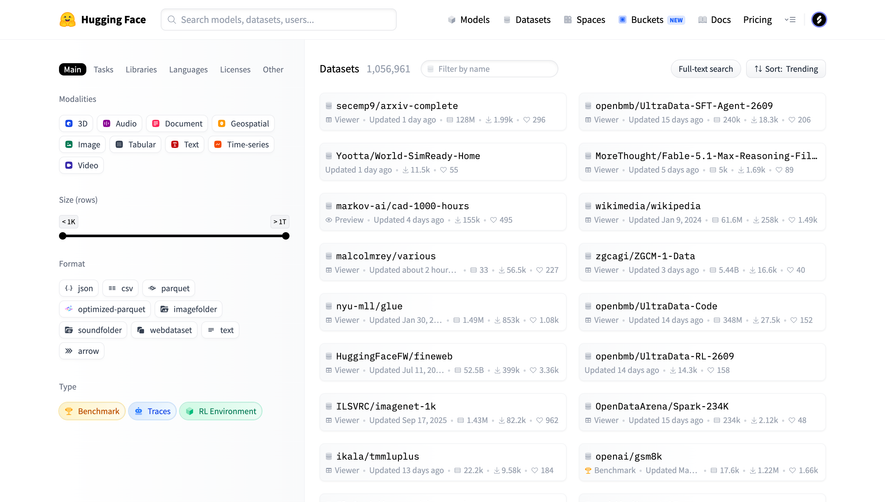
Task: Toggle the Geospatial modality filter
Action: [243, 124]
